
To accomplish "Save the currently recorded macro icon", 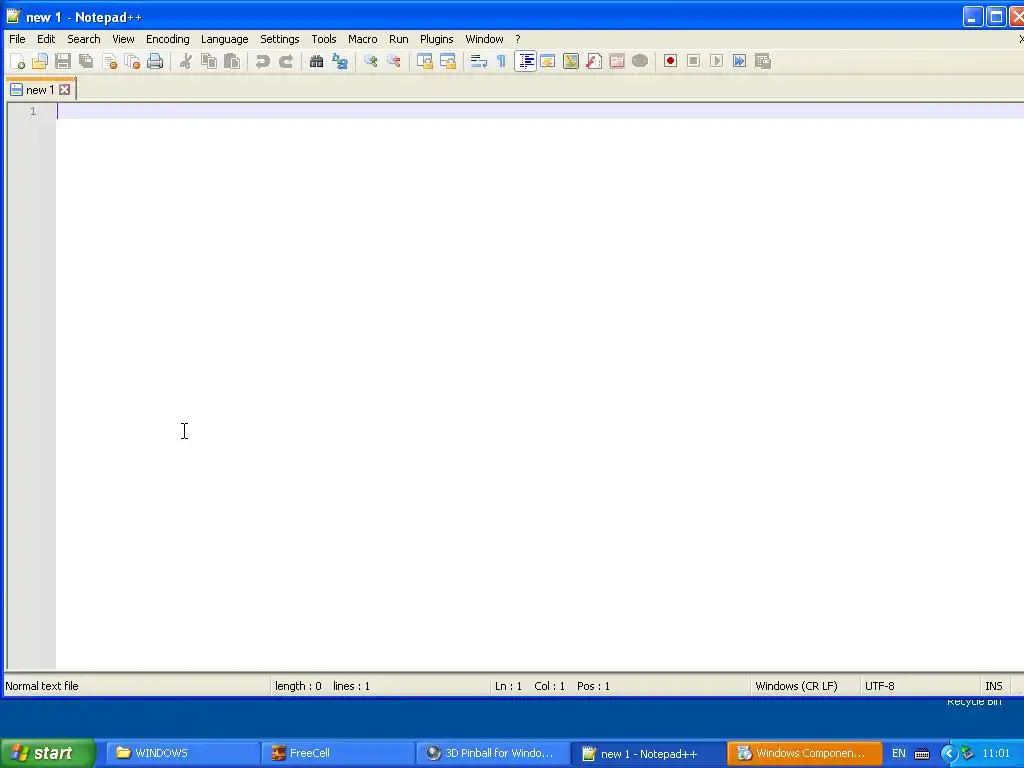I will (763, 61).
